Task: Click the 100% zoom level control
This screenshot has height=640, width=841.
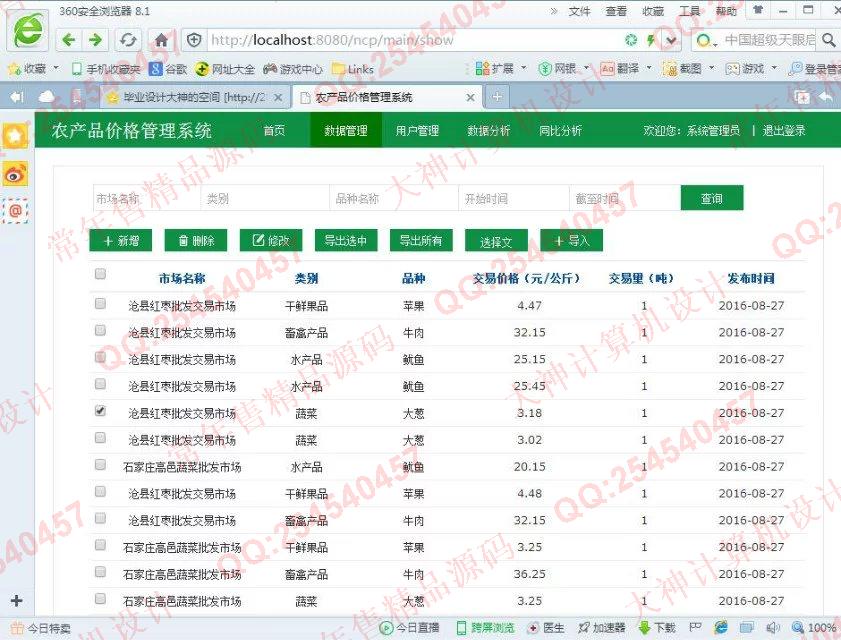Action: tap(815, 627)
